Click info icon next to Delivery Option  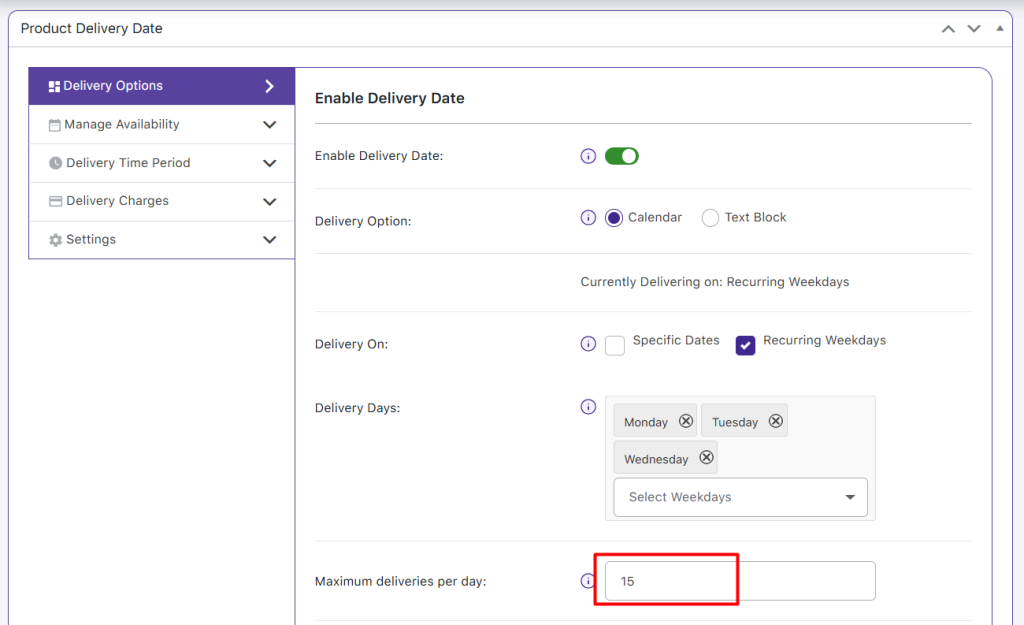(588, 218)
